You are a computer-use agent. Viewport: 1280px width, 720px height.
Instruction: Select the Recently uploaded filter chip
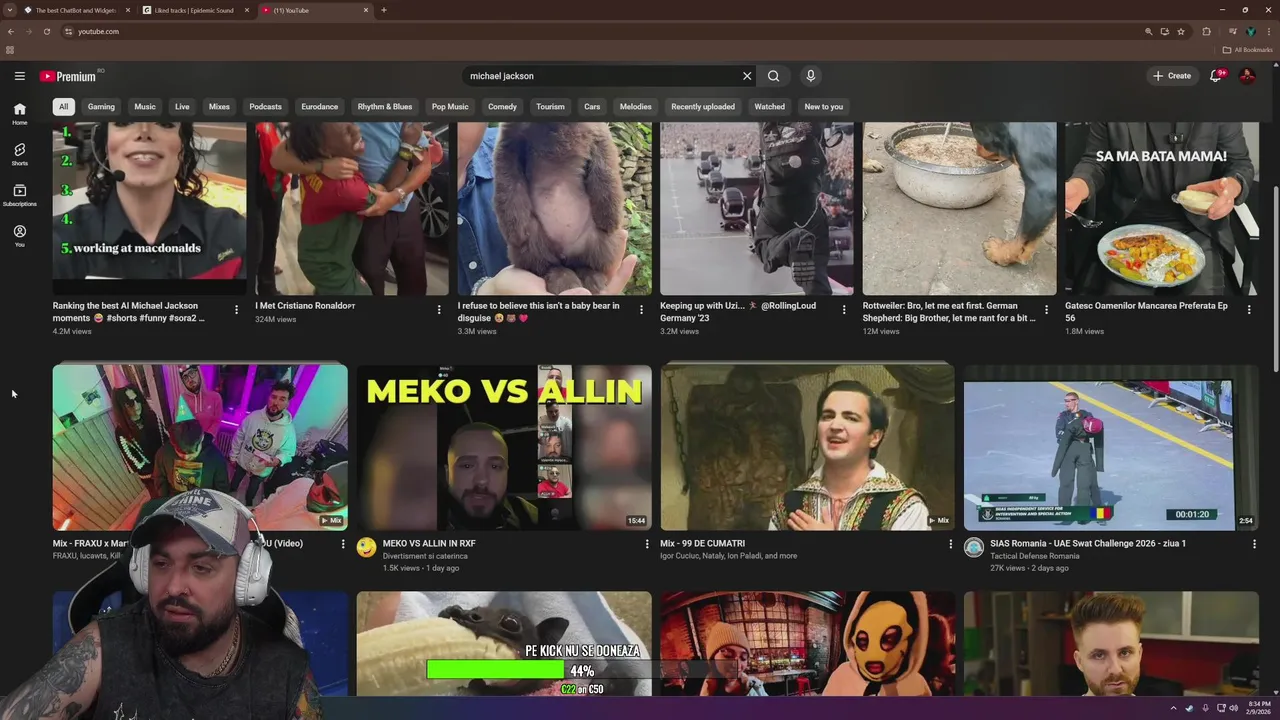(703, 107)
